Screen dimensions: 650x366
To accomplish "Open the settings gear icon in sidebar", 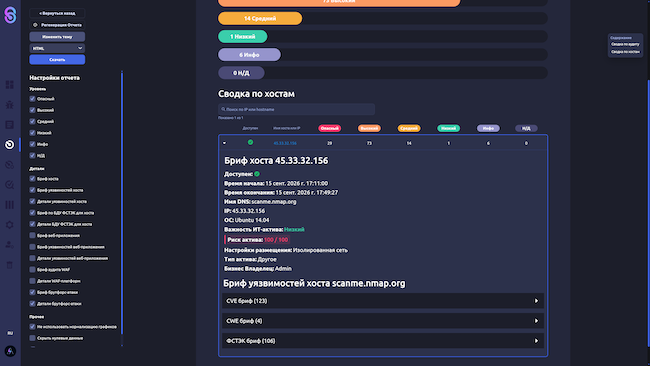I will (10, 225).
